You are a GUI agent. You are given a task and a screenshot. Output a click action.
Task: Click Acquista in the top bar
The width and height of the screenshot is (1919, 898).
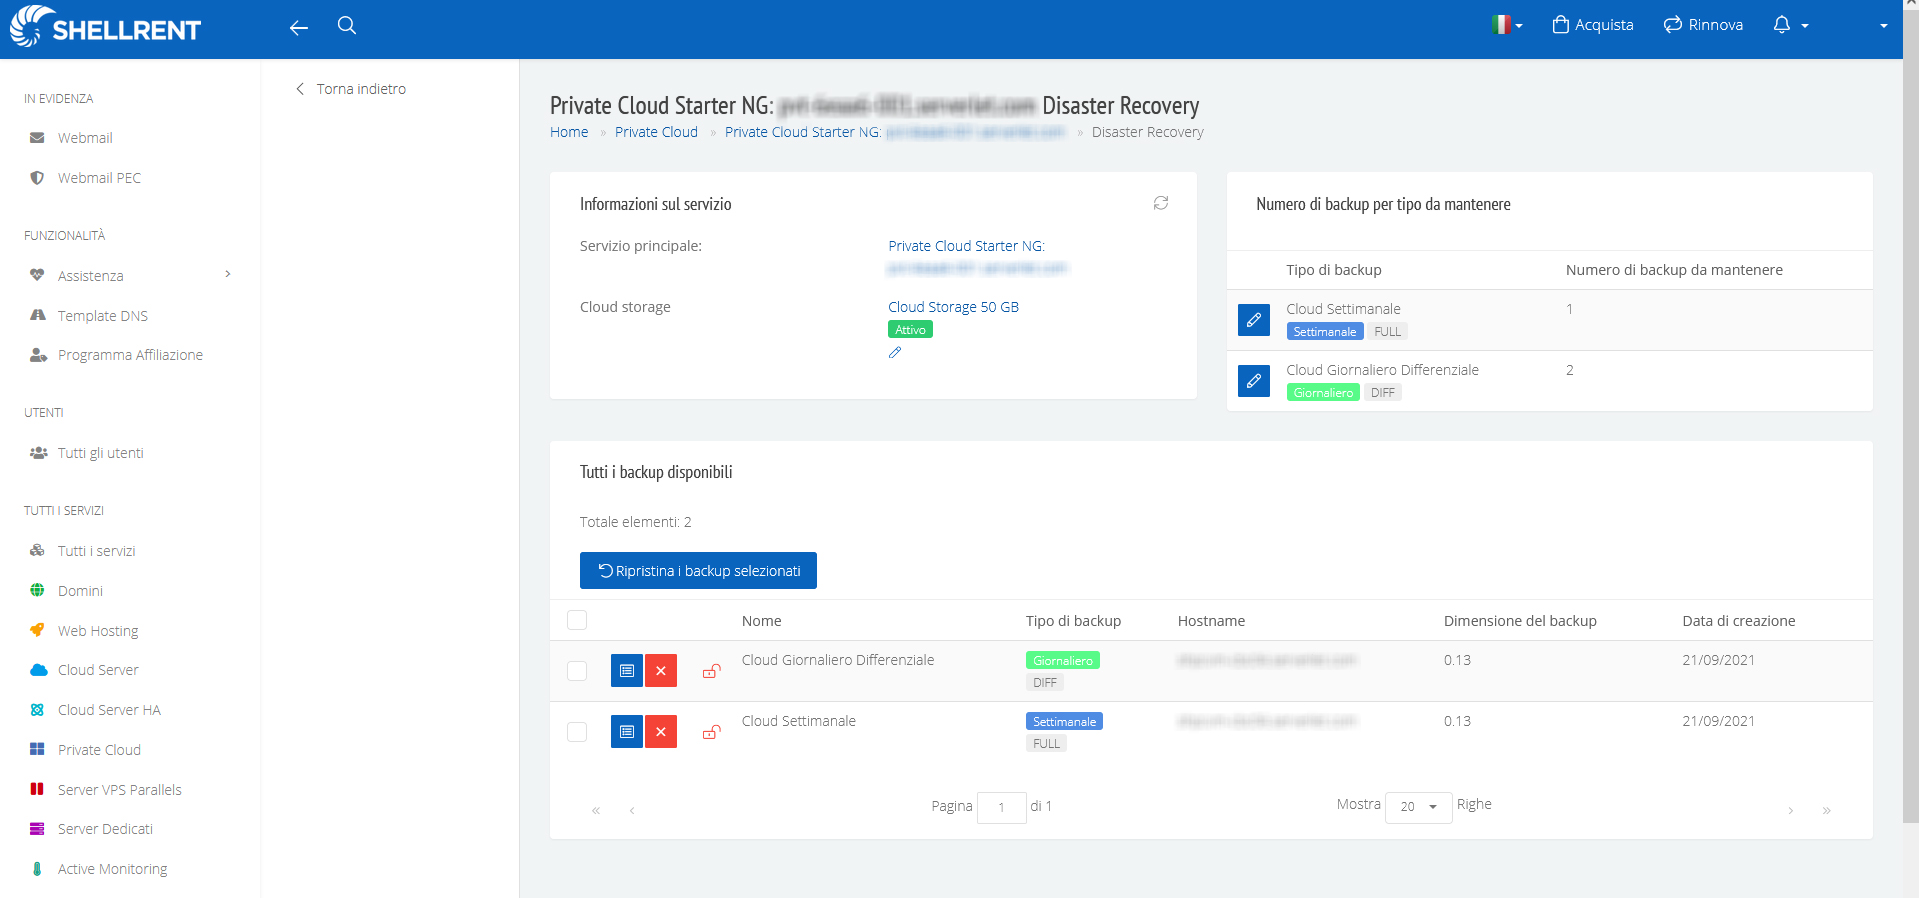click(x=1593, y=25)
